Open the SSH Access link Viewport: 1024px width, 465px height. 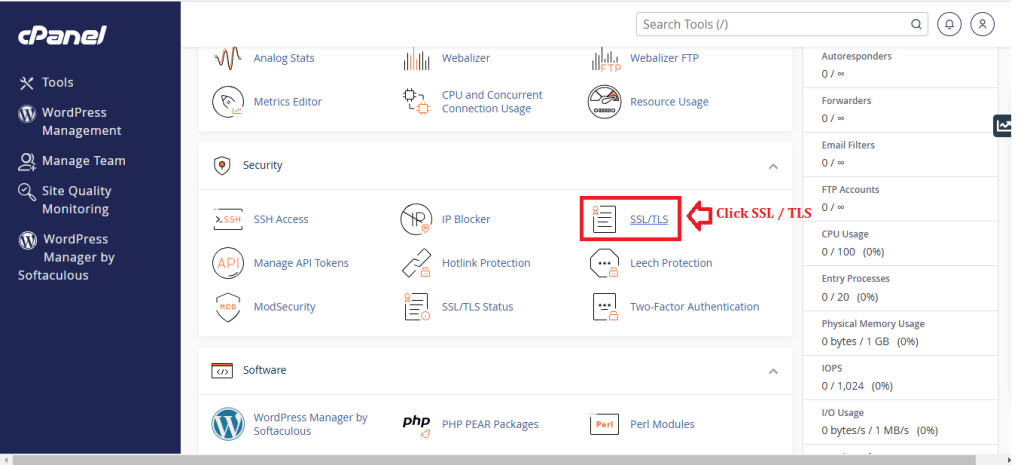(281, 219)
